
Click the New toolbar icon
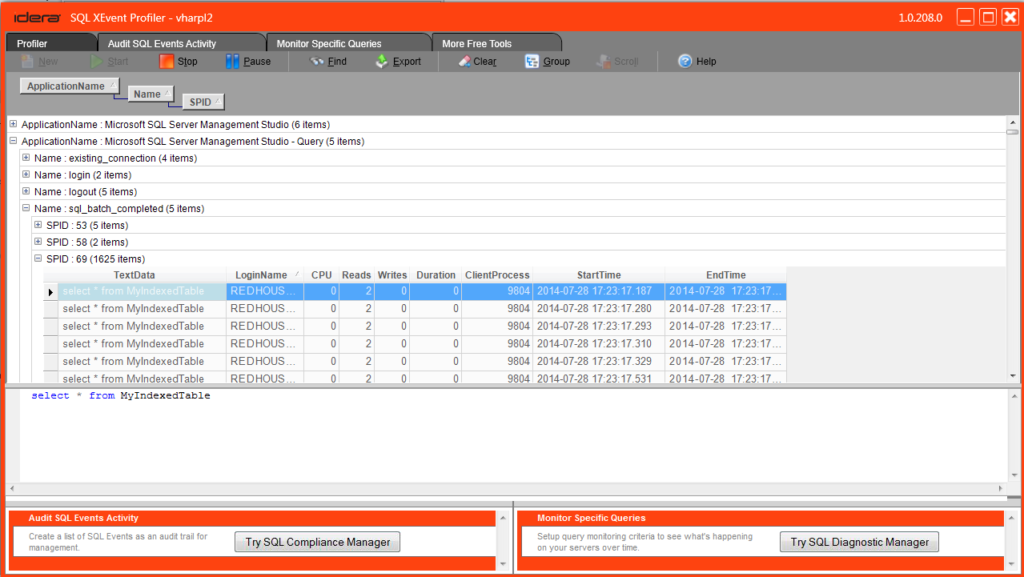coord(27,61)
